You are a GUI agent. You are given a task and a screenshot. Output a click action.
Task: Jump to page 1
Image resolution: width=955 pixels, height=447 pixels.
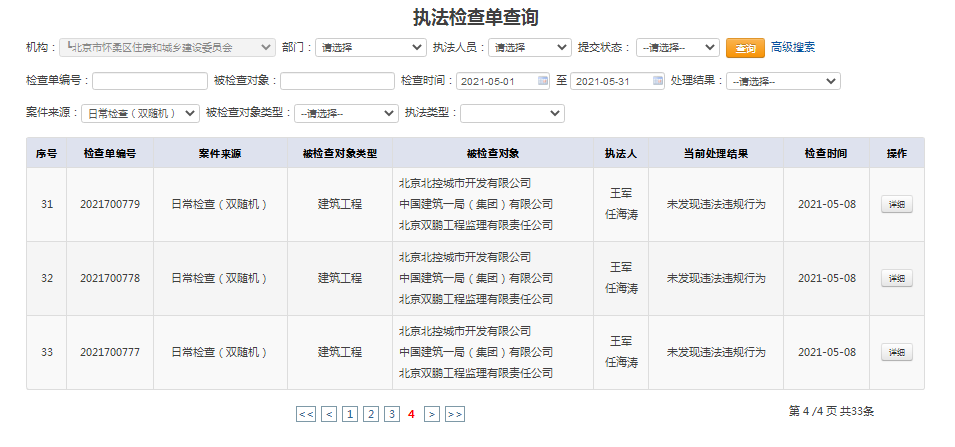tap(350, 414)
